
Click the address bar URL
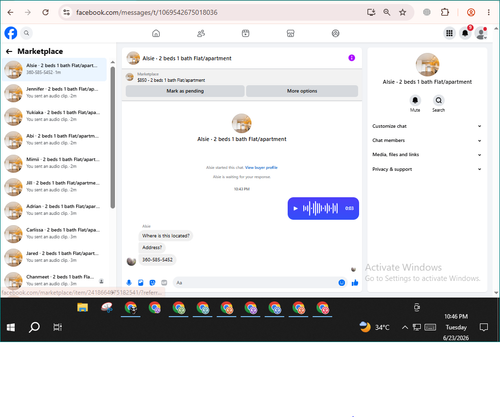pyautogui.click(x=147, y=12)
